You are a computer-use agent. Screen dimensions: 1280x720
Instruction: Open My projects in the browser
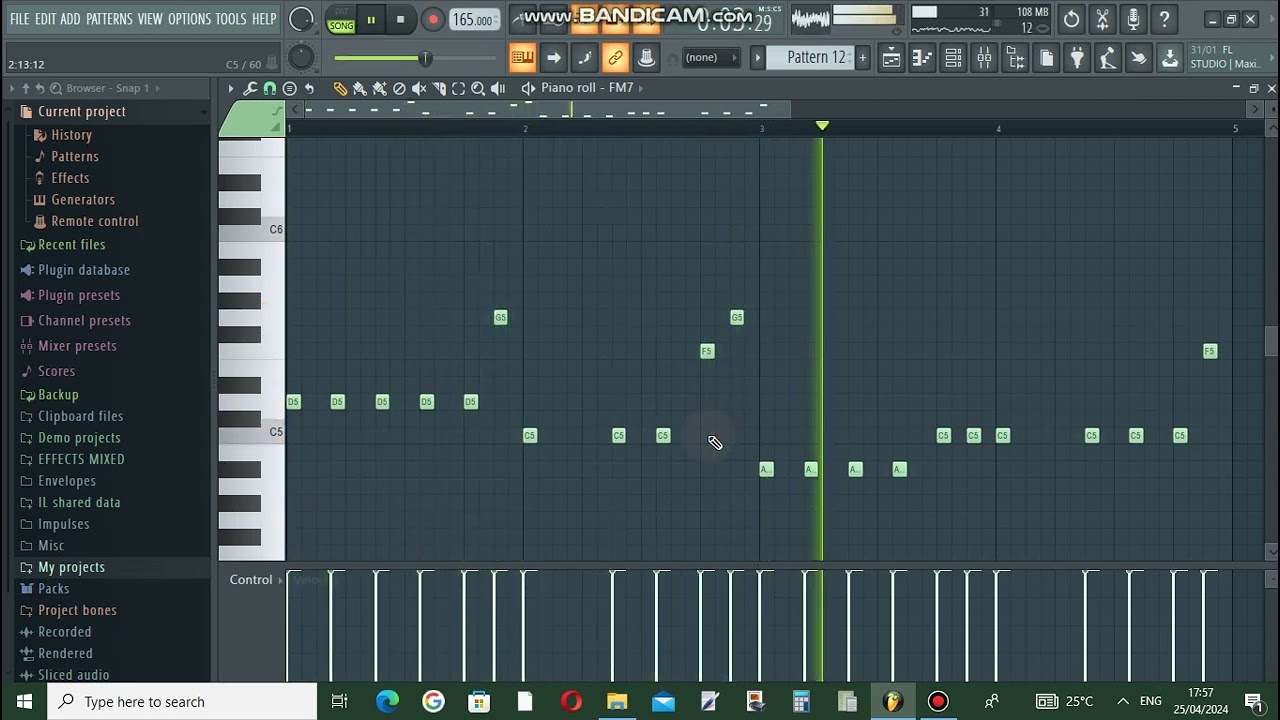click(x=71, y=567)
